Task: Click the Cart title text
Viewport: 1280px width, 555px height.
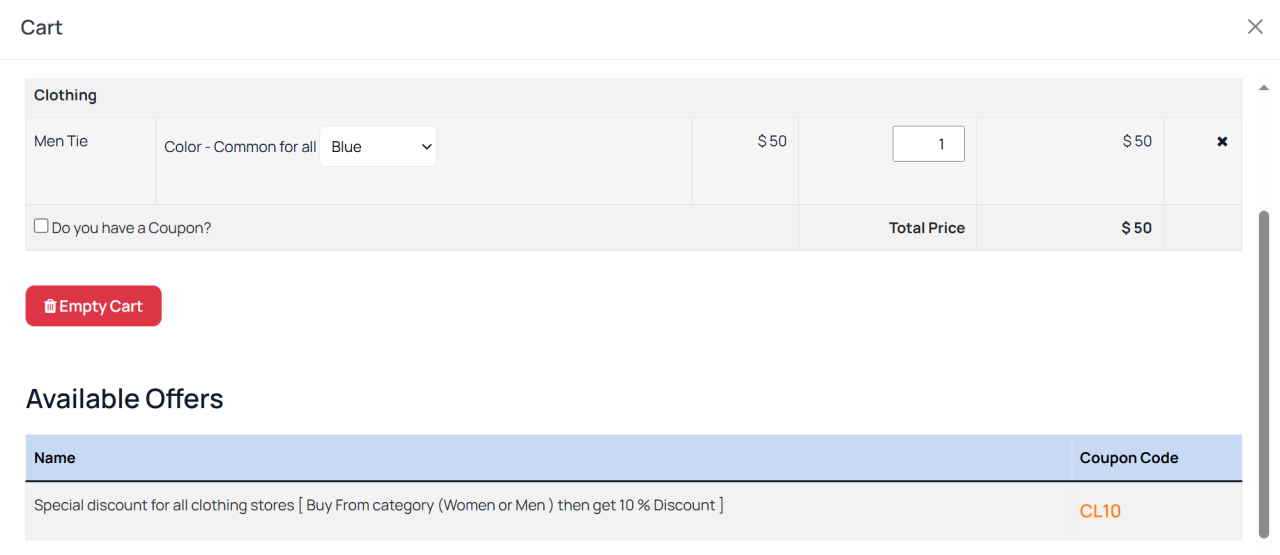Action: pos(42,28)
